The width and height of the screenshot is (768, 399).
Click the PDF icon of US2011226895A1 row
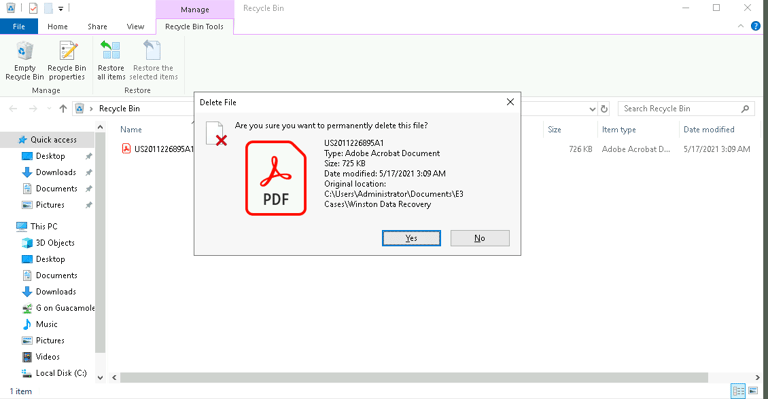pos(126,149)
